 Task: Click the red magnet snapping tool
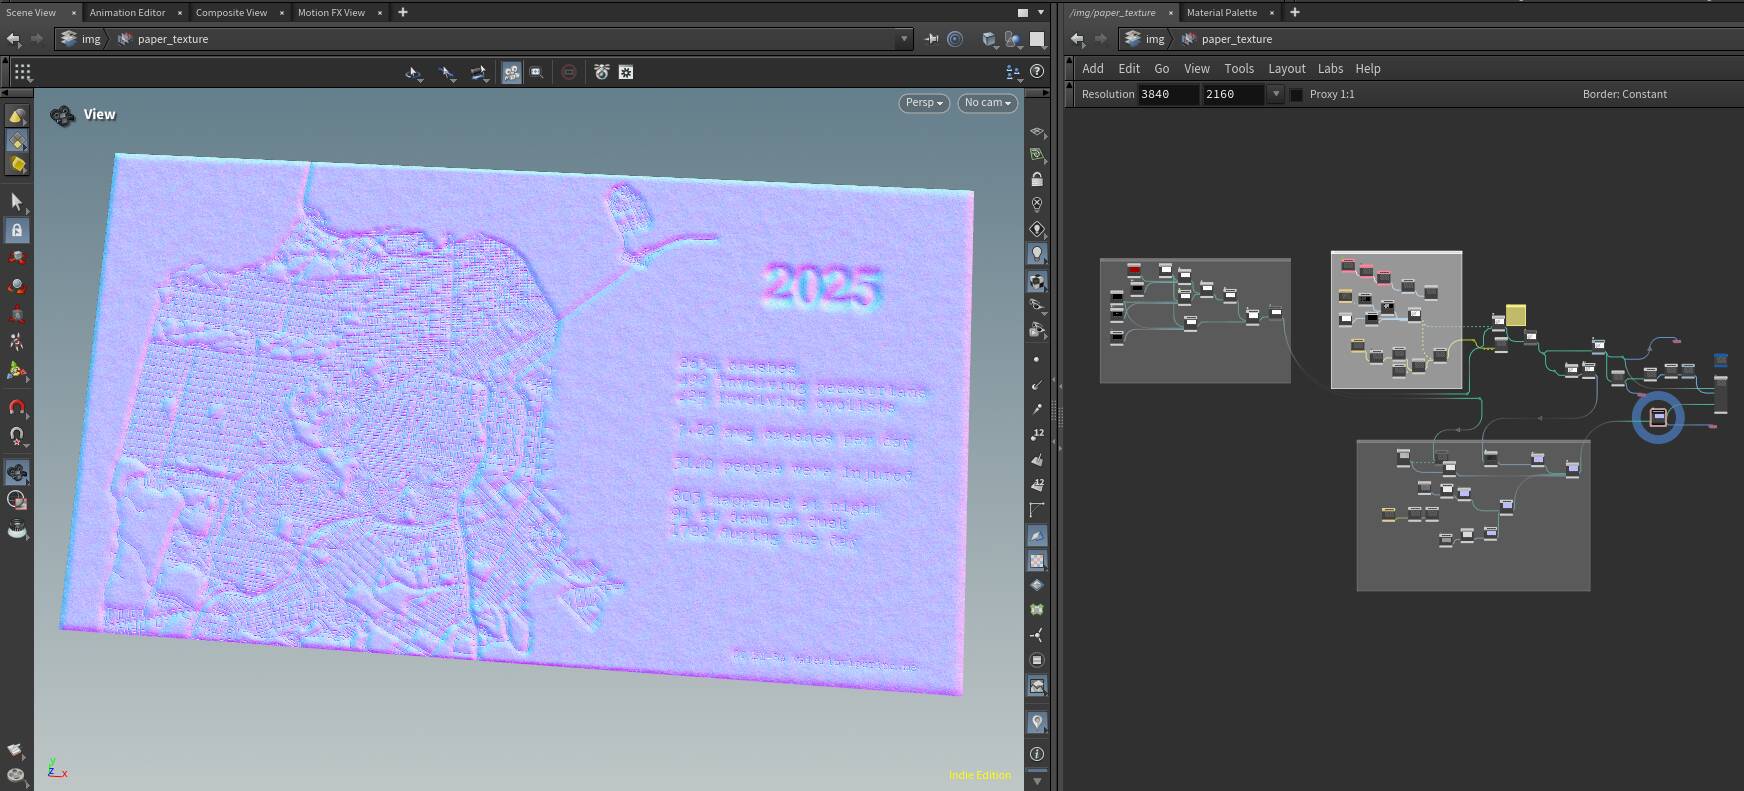(x=16, y=408)
